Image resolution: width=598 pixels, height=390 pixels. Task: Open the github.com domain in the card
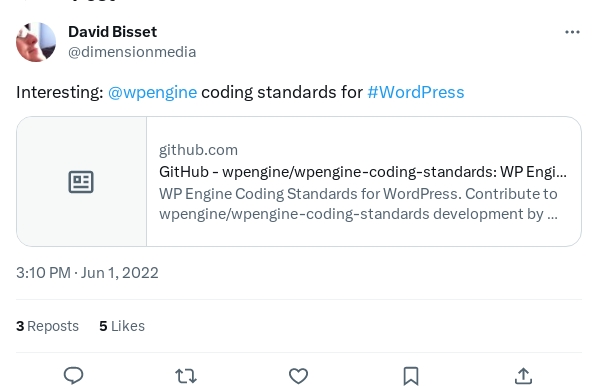click(198, 150)
